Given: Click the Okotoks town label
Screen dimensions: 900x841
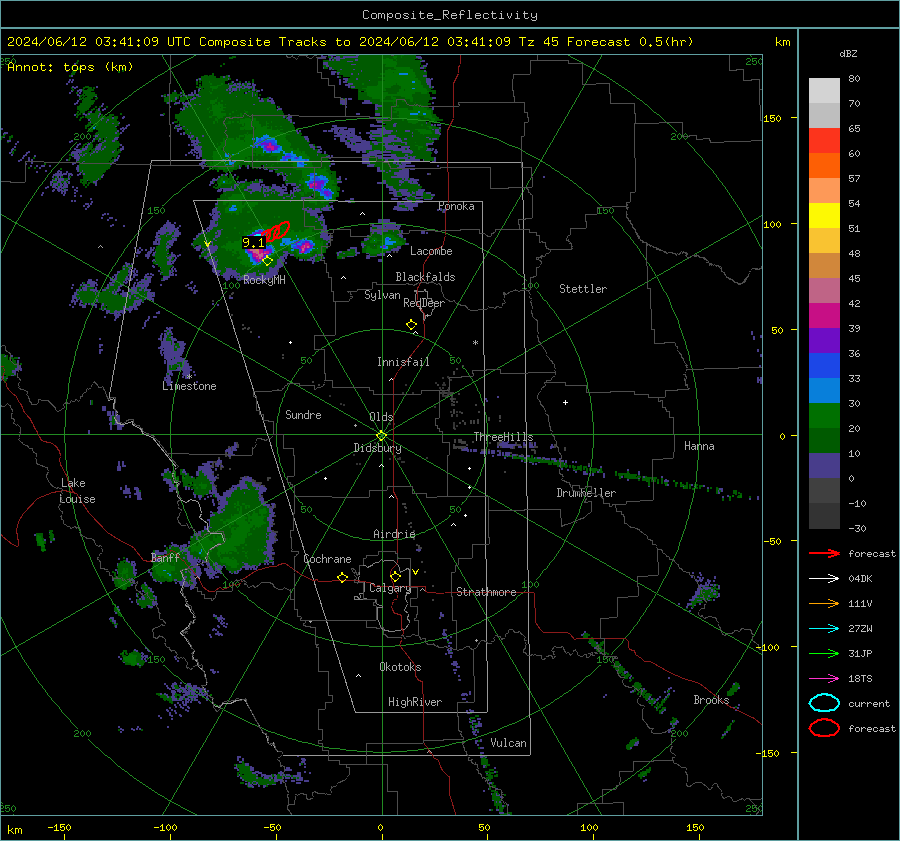Looking at the screenshot, I should click(x=400, y=667).
